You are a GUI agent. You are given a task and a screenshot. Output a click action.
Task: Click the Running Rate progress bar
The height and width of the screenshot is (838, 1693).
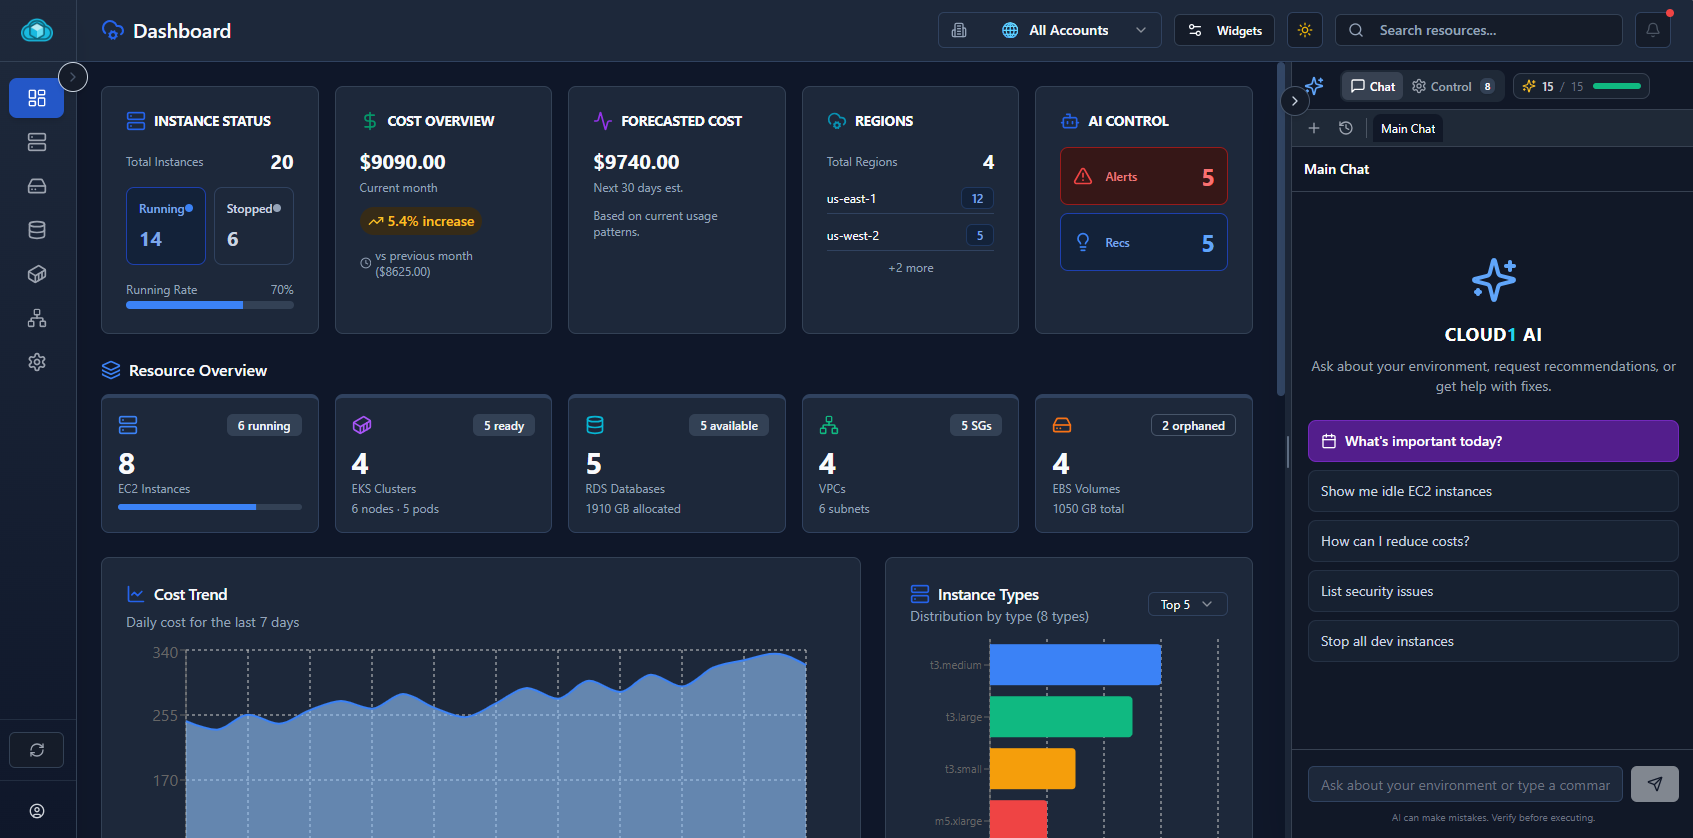coord(210,305)
